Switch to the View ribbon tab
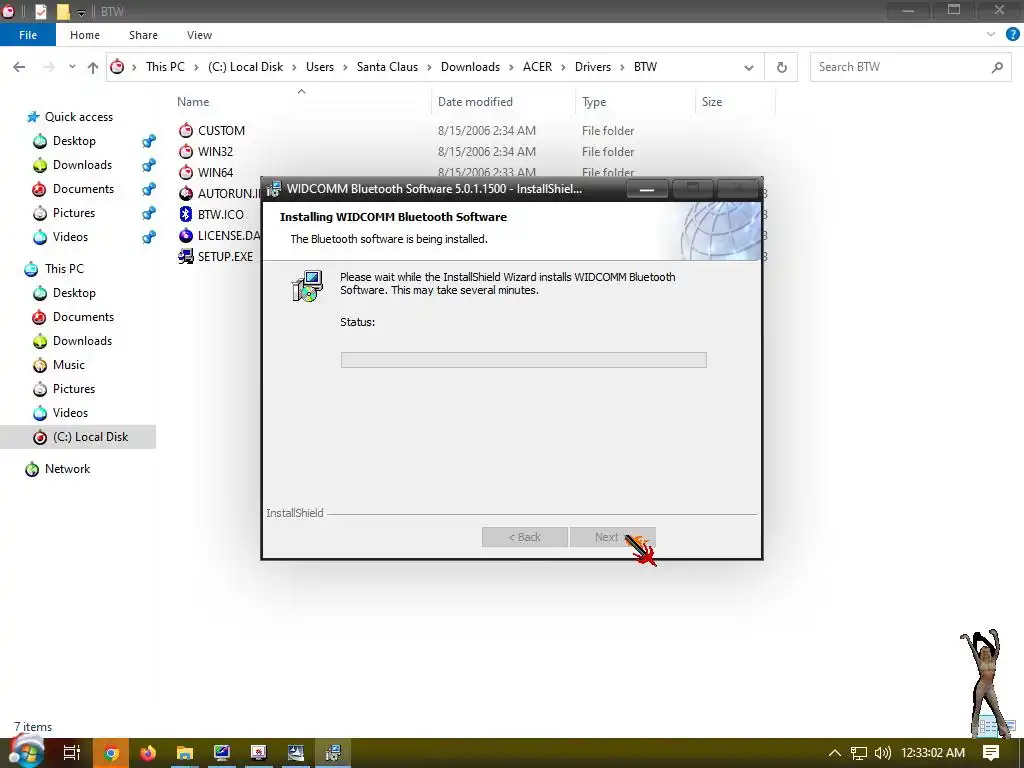Screen dimensions: 1024x768 (x=199, y=35)
